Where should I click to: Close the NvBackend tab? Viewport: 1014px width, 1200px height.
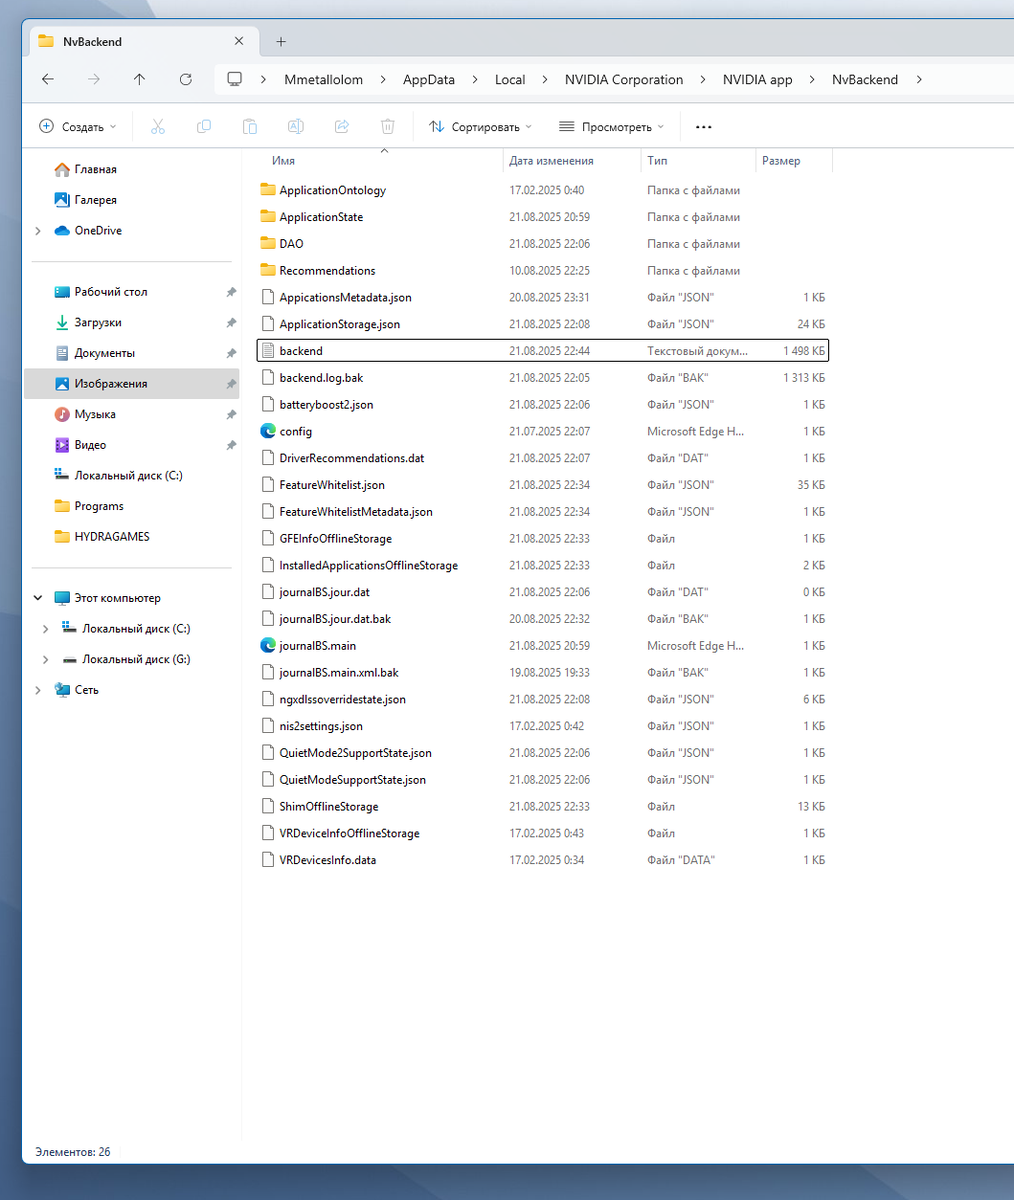pos(239,42)
